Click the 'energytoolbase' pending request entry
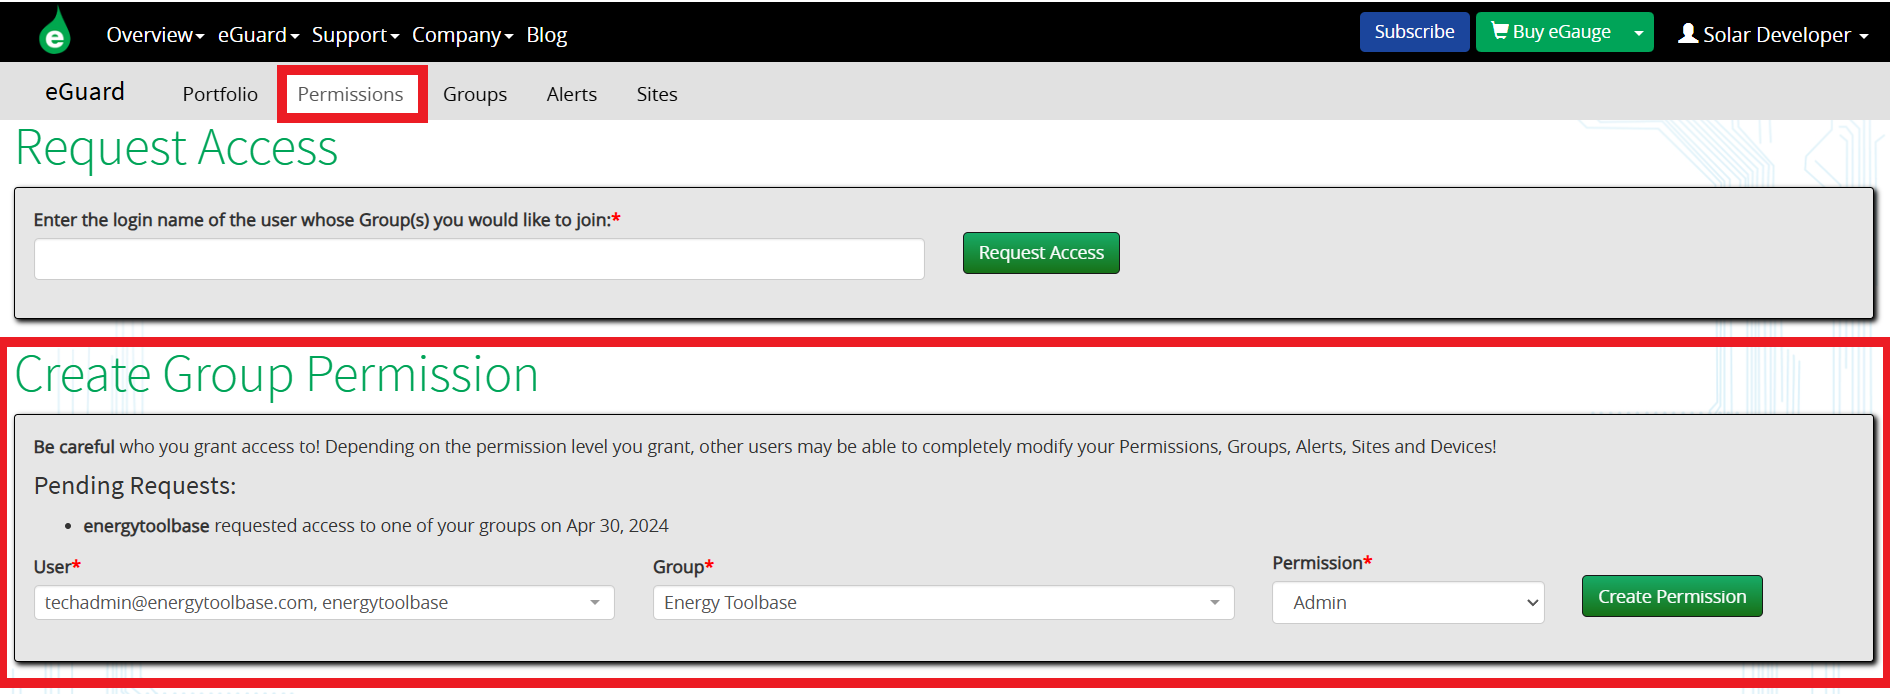This screenshot has width=1890, height=694. [x=376, y=526]
